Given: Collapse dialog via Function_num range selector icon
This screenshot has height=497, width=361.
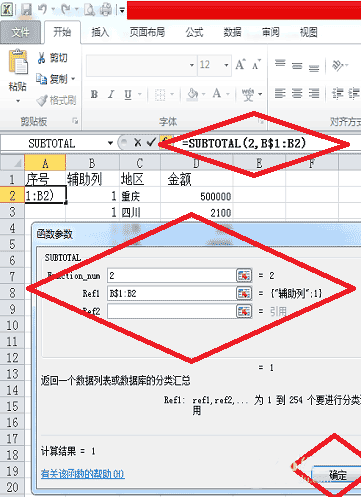Looking at the screenshot, I should [x=244, y=275].
